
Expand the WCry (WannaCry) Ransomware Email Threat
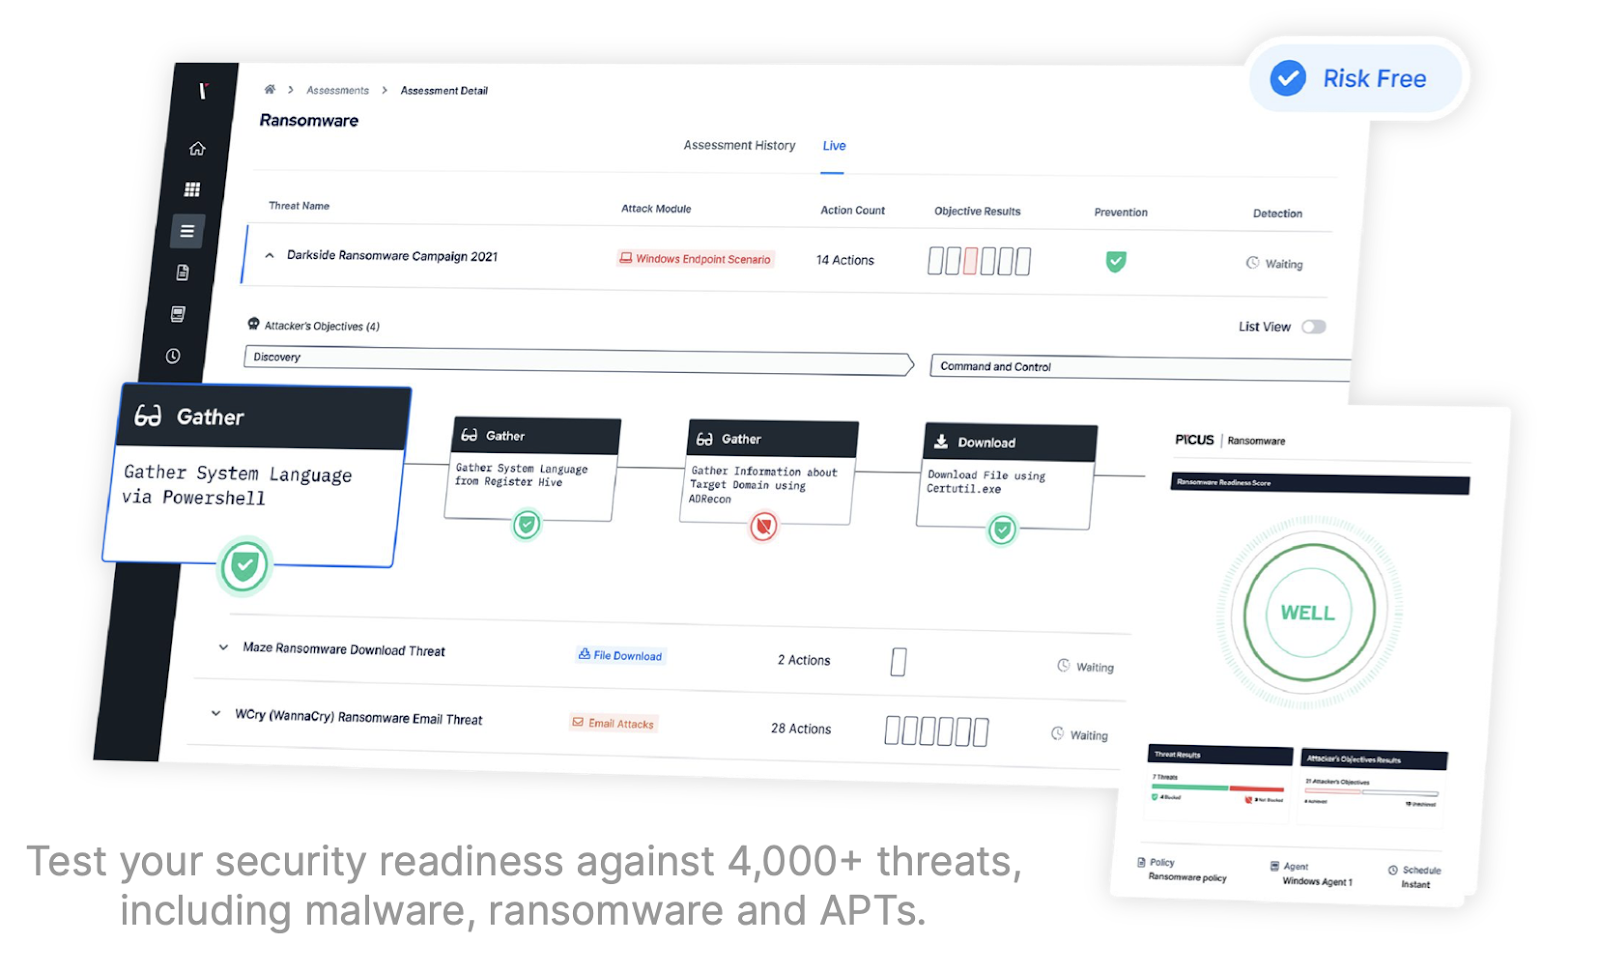(215, 714)
